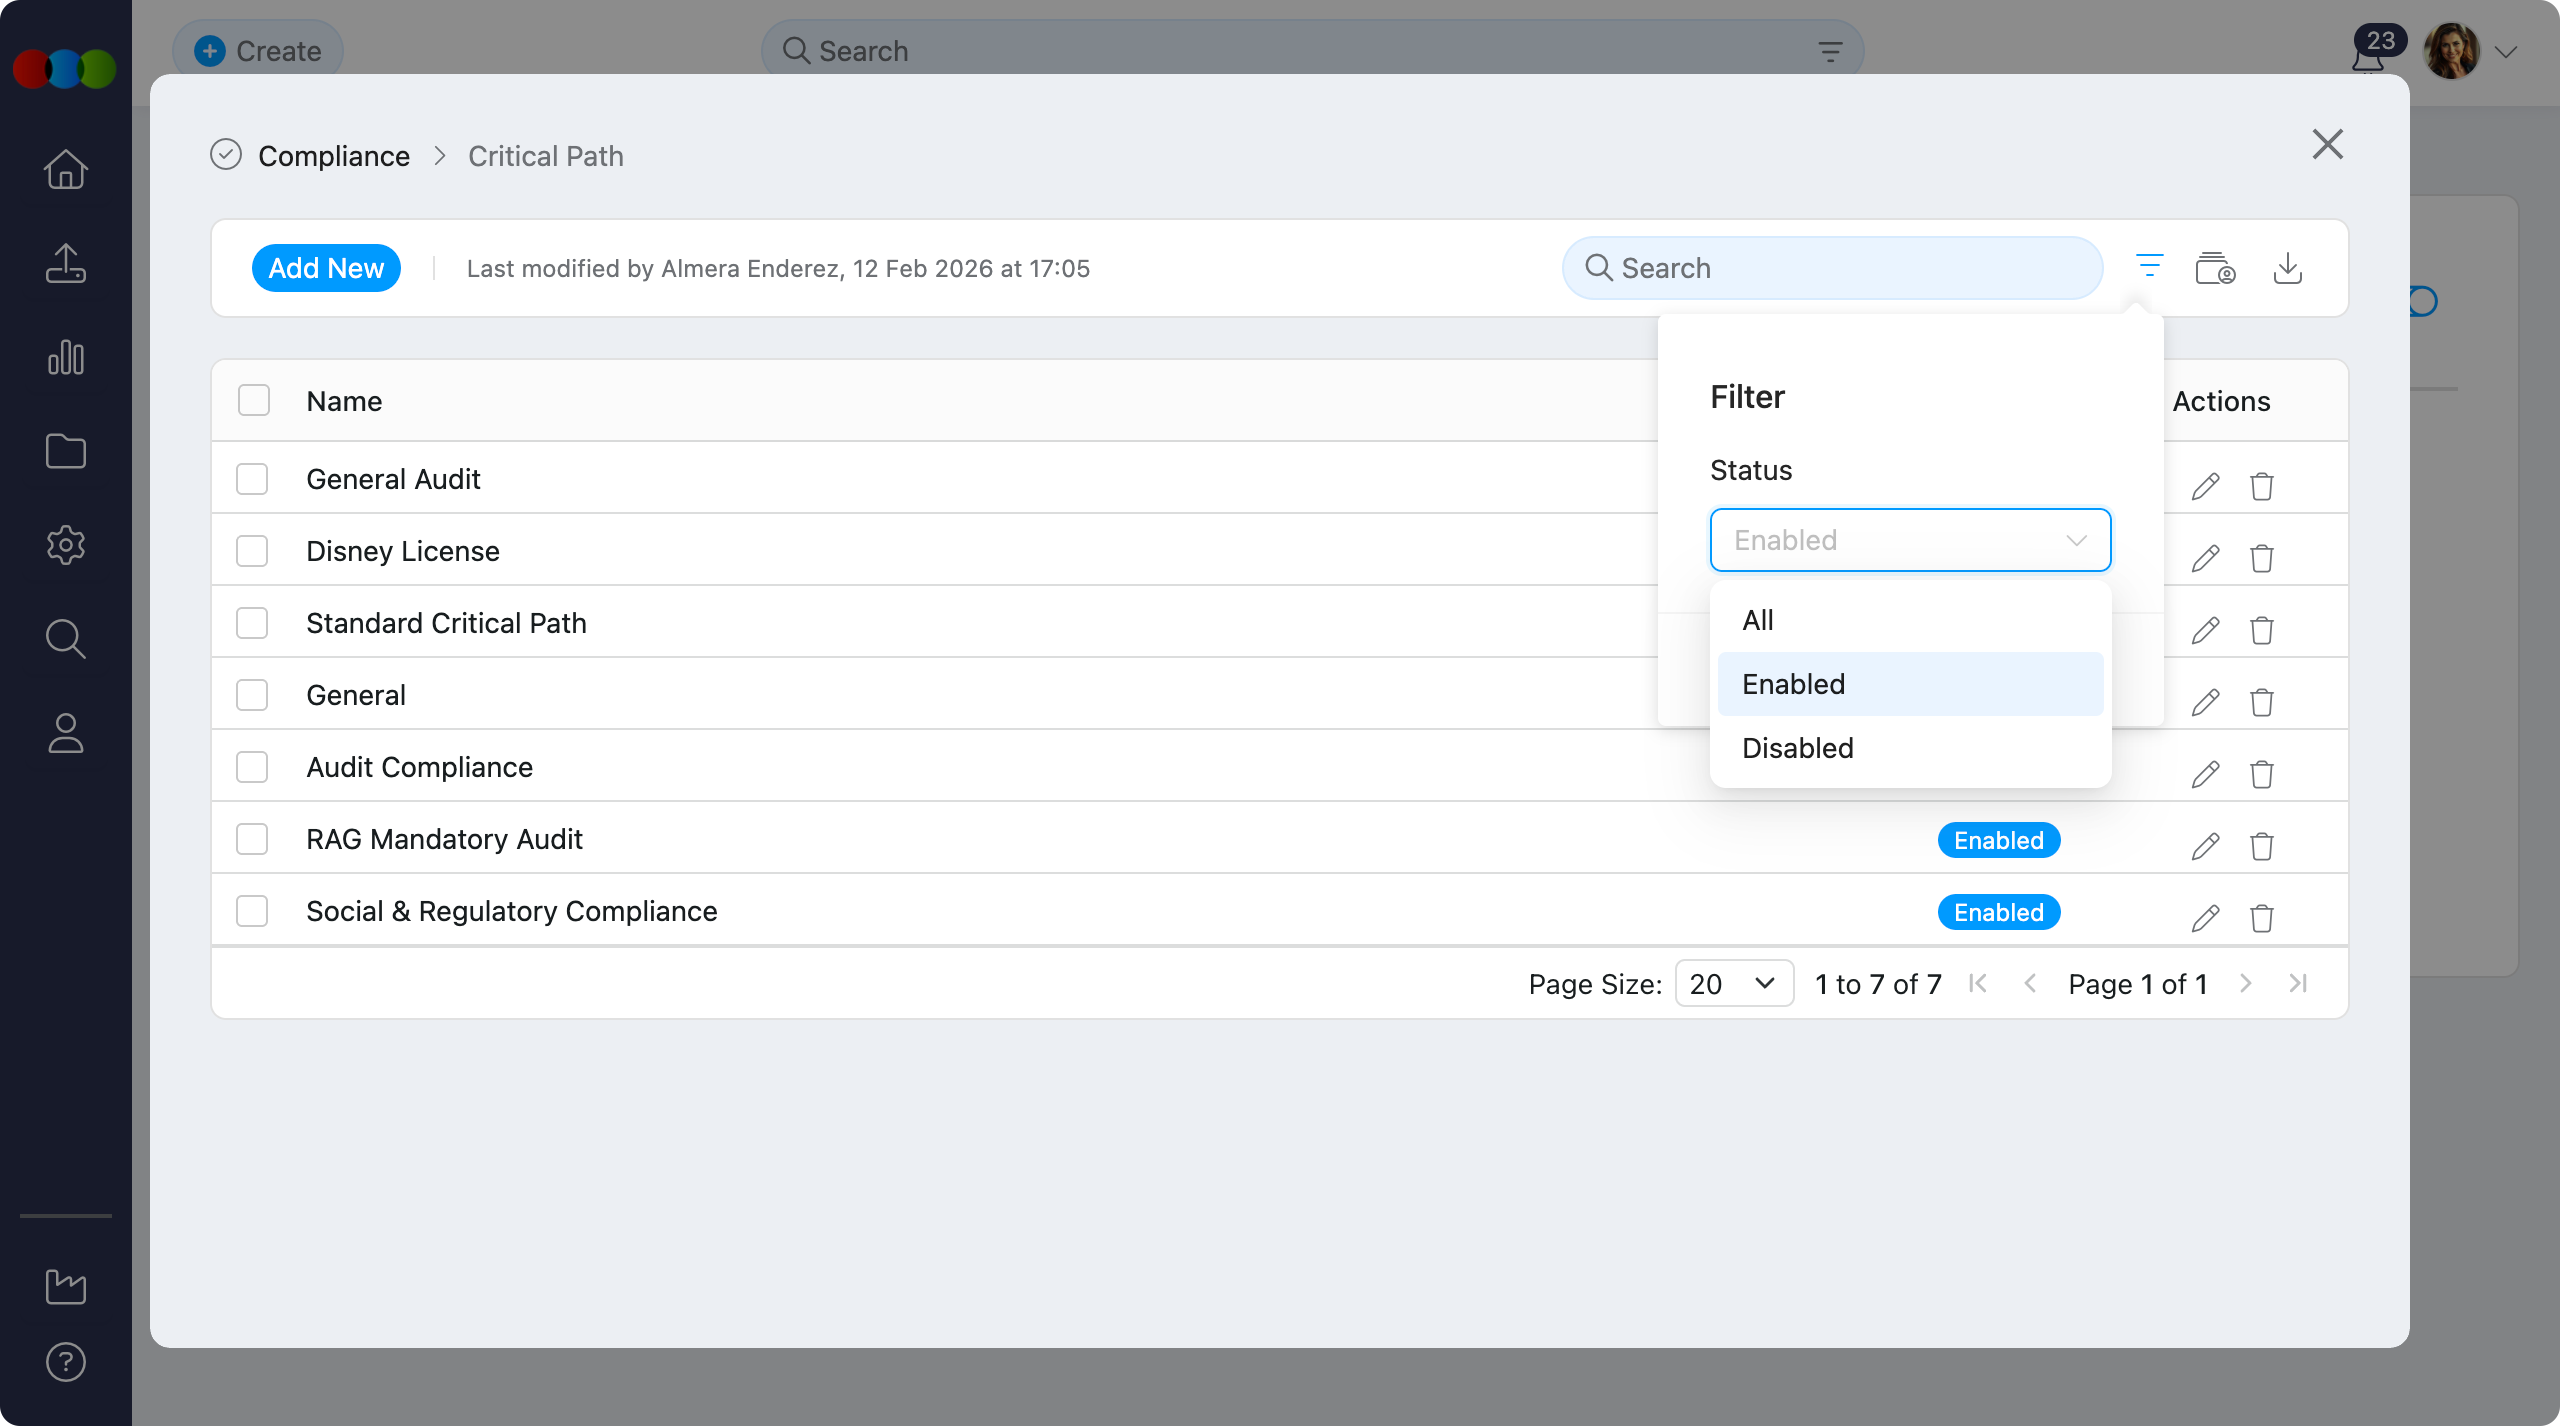Open the analytics bar chart sidebar icon
This screenshot has width=2560, height=1426.
[66, 357]
